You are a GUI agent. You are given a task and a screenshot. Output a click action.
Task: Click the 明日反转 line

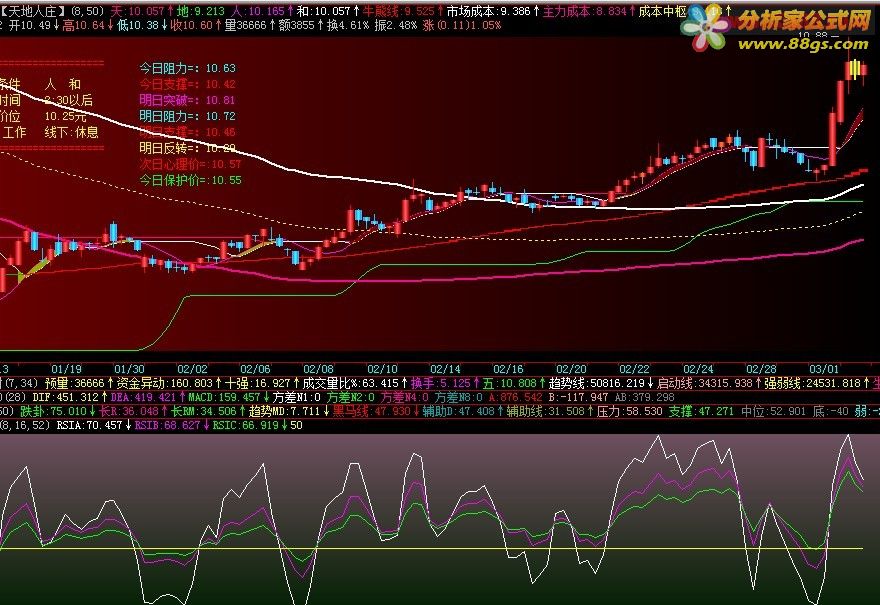coord(187,148)
